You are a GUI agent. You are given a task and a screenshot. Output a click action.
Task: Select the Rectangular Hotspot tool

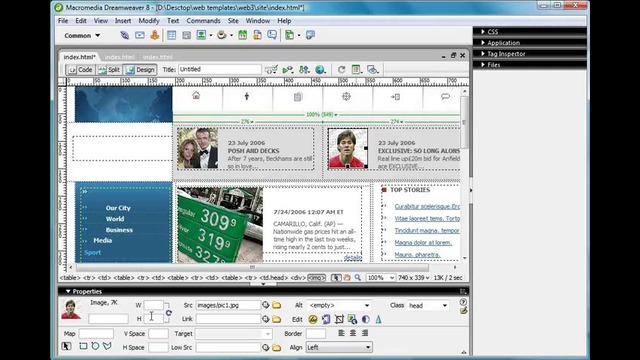(83, 346)
